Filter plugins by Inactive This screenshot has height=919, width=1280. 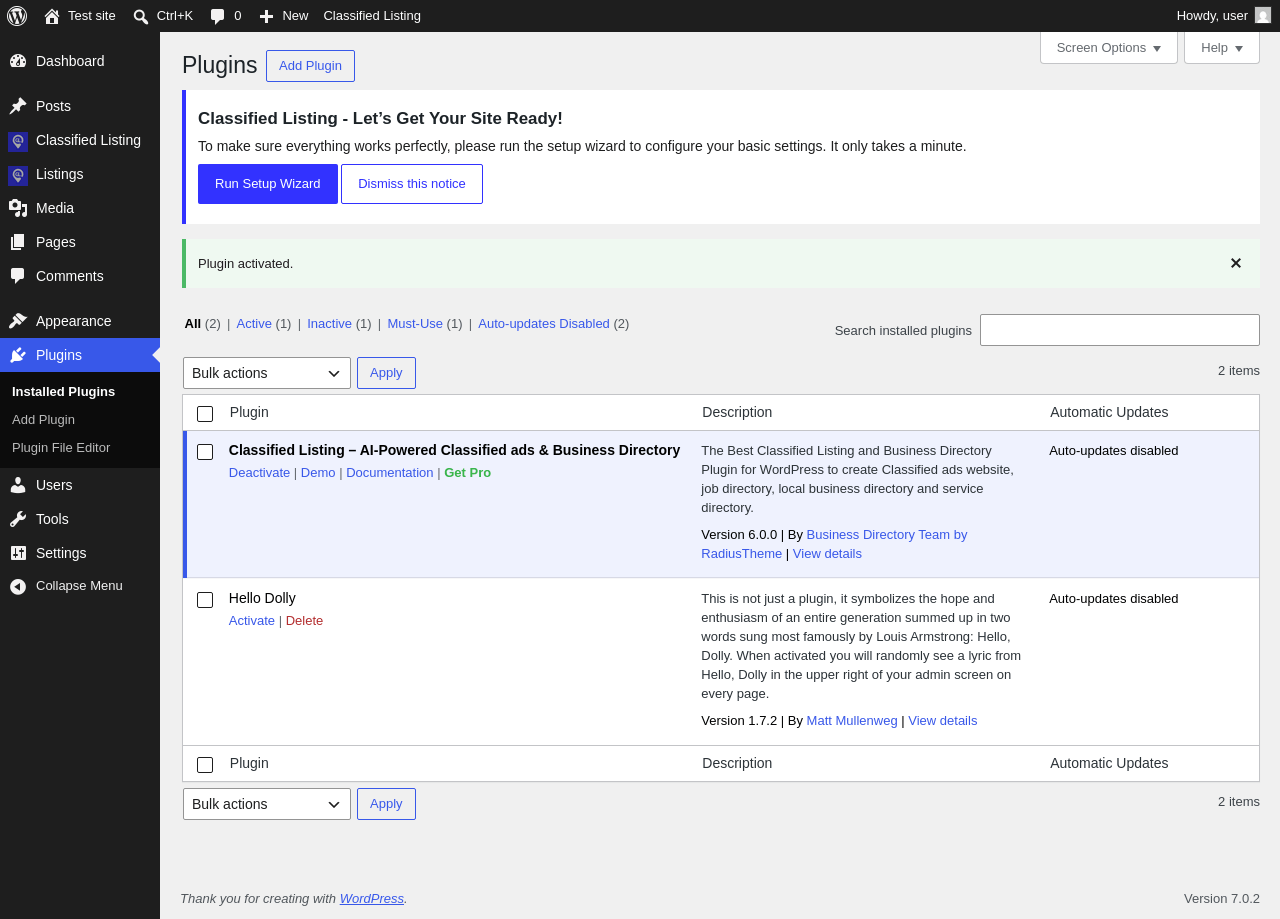(329, 324)
